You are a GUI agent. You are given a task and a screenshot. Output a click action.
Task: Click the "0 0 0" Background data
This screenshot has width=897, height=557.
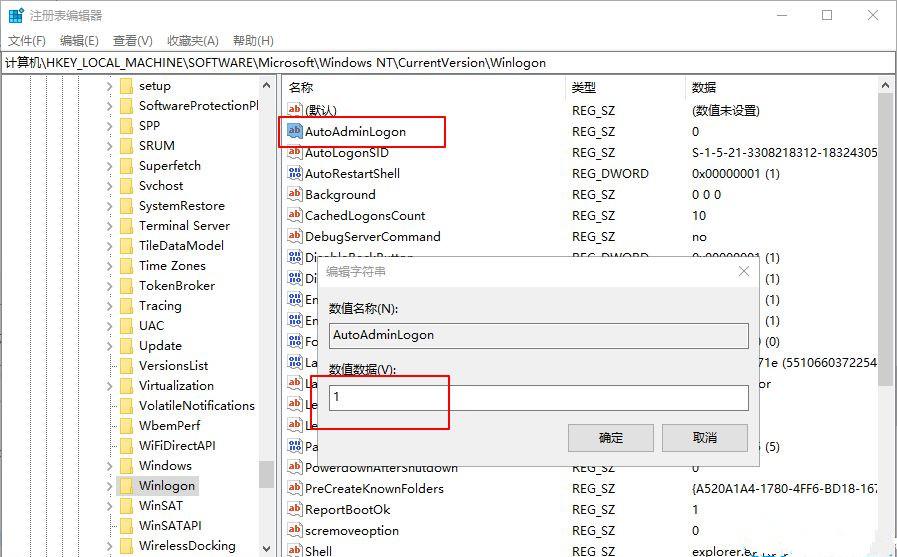(707, 194)
